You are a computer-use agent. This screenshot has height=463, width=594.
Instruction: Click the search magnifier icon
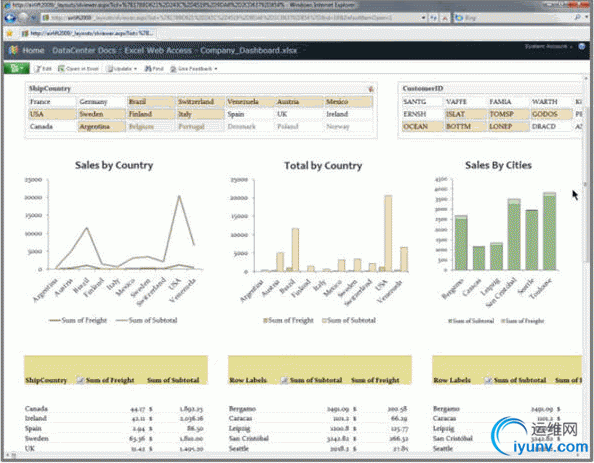pos(578,17)
